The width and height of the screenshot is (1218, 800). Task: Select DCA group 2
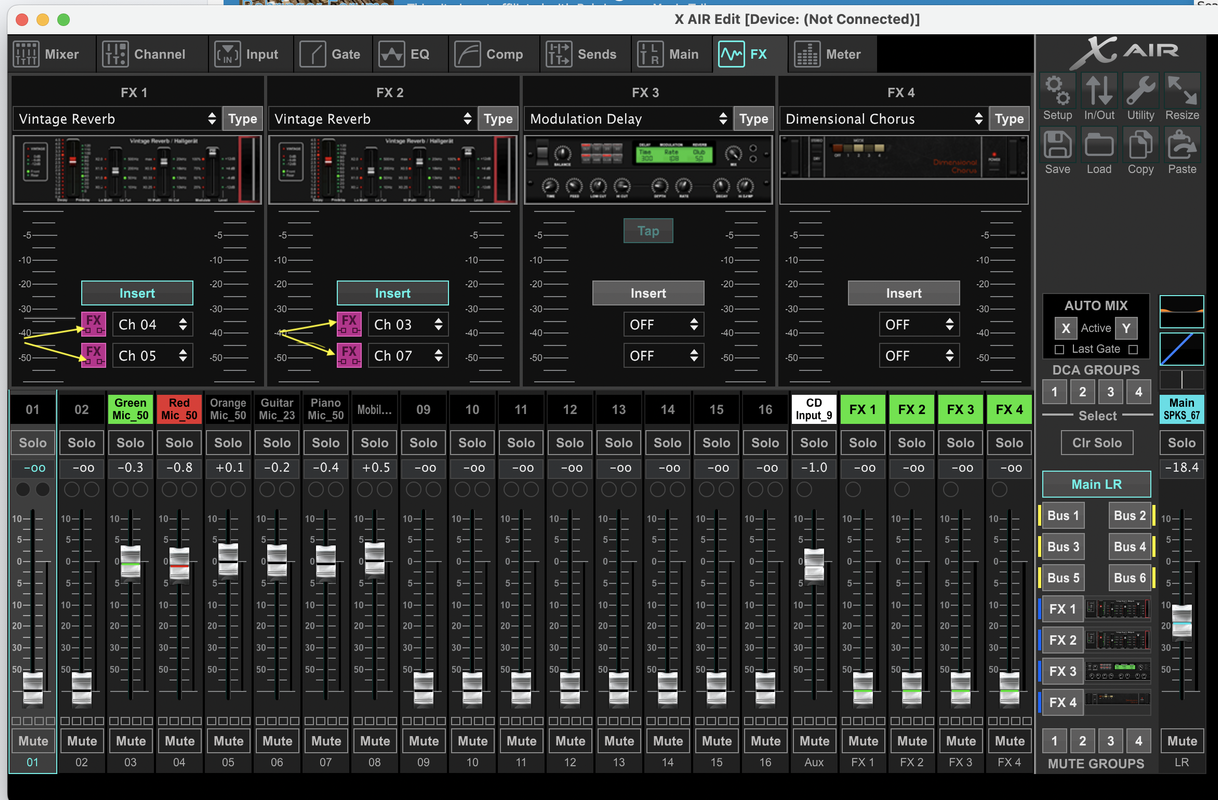(x=1083, y=392)
